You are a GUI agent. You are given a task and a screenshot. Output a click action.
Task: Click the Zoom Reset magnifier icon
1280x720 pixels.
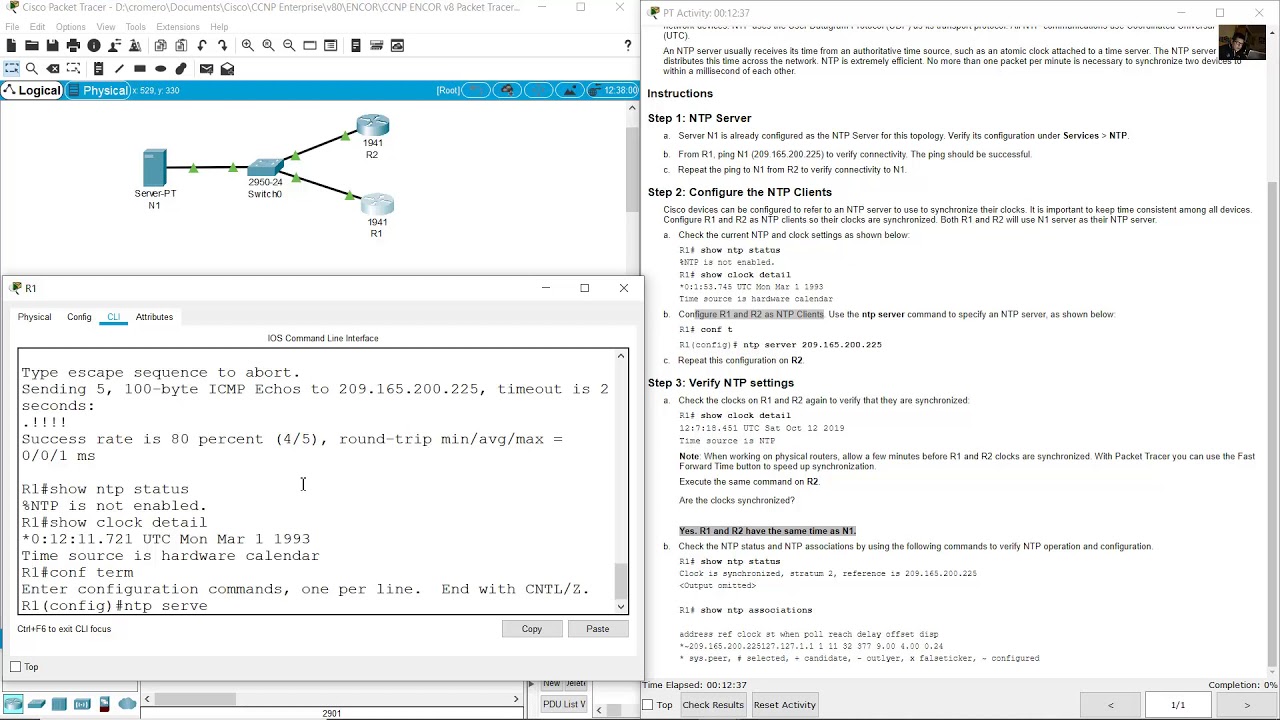(268, 46)
